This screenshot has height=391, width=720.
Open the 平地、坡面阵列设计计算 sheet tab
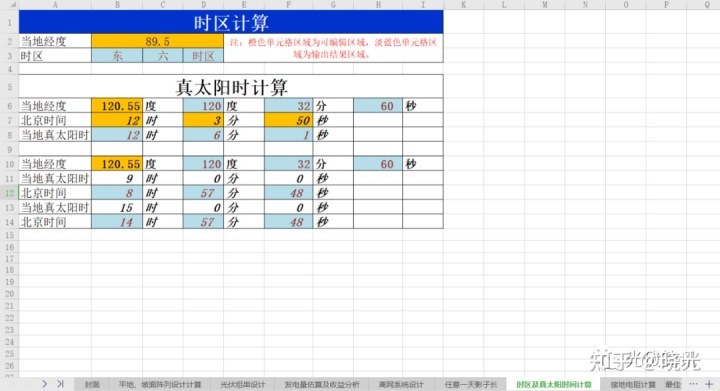coord(160,384)
